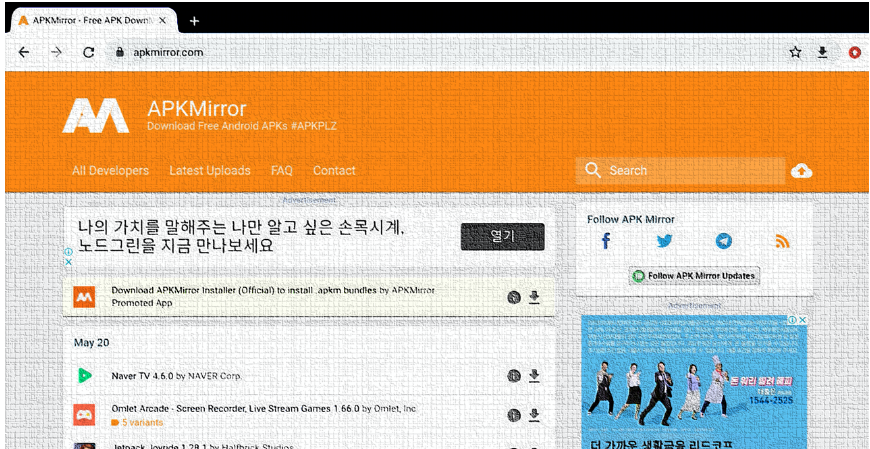Open the APKMirror site title link

point(197,109)
